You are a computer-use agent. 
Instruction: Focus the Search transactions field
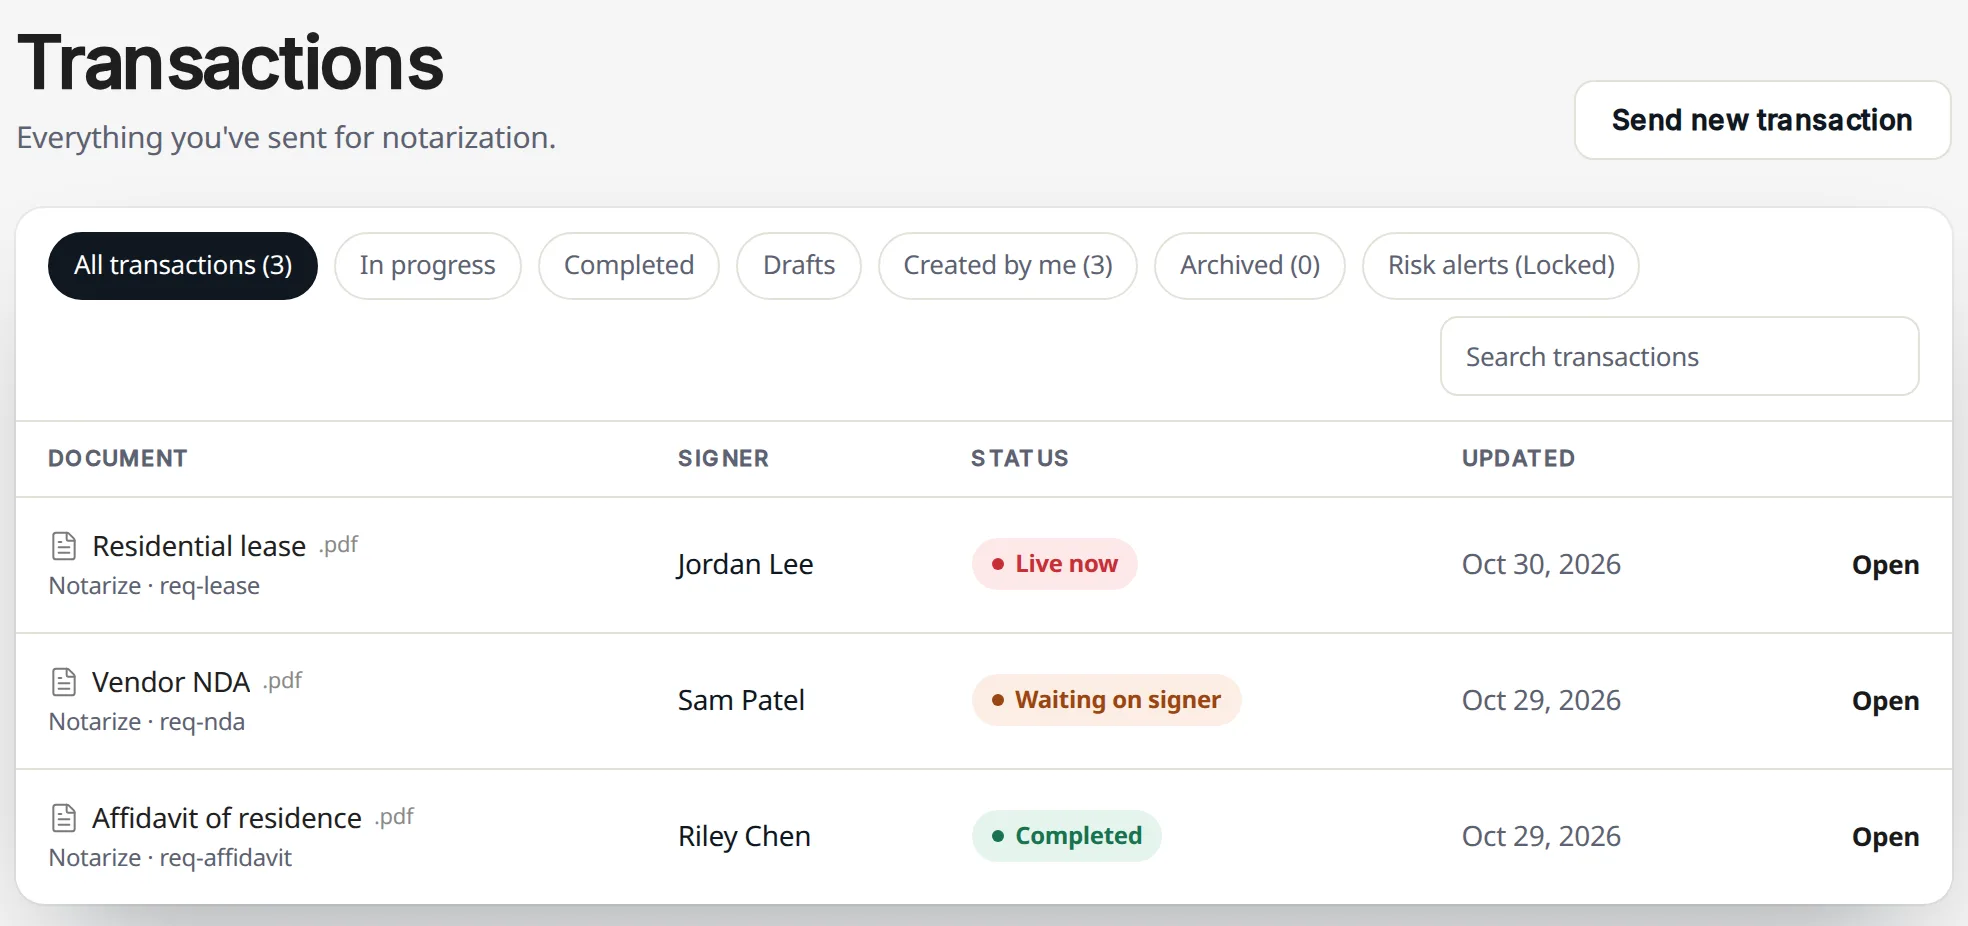[1680, 357]
